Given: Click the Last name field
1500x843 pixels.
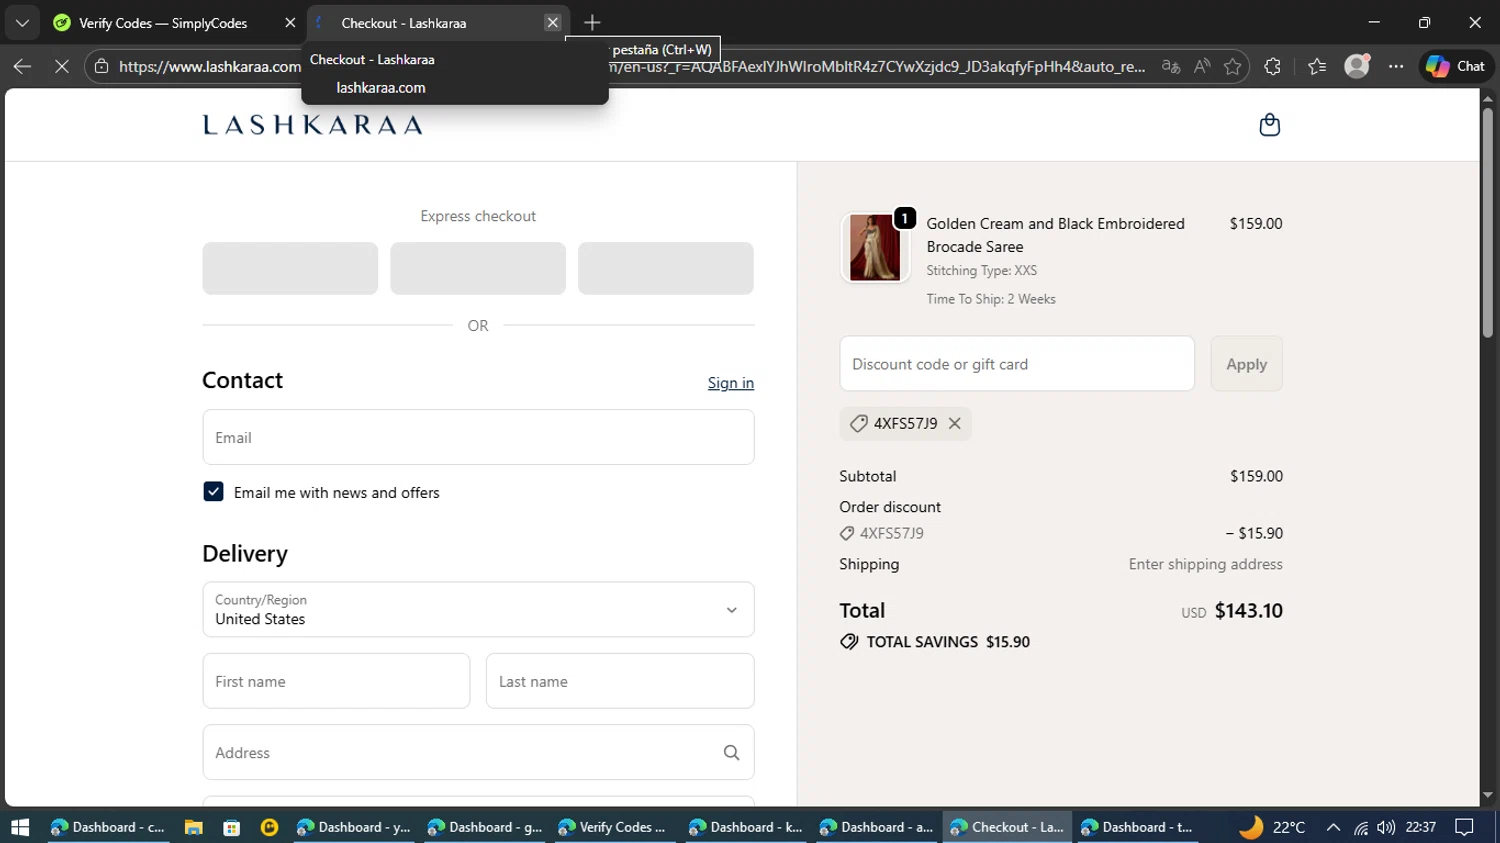Looking at the screenshot, I should point(620,681).
